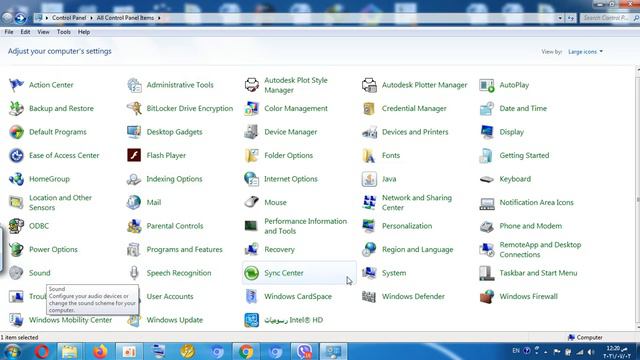
Task: Open Backup and Restore icon
Action: tap(16, 109)
